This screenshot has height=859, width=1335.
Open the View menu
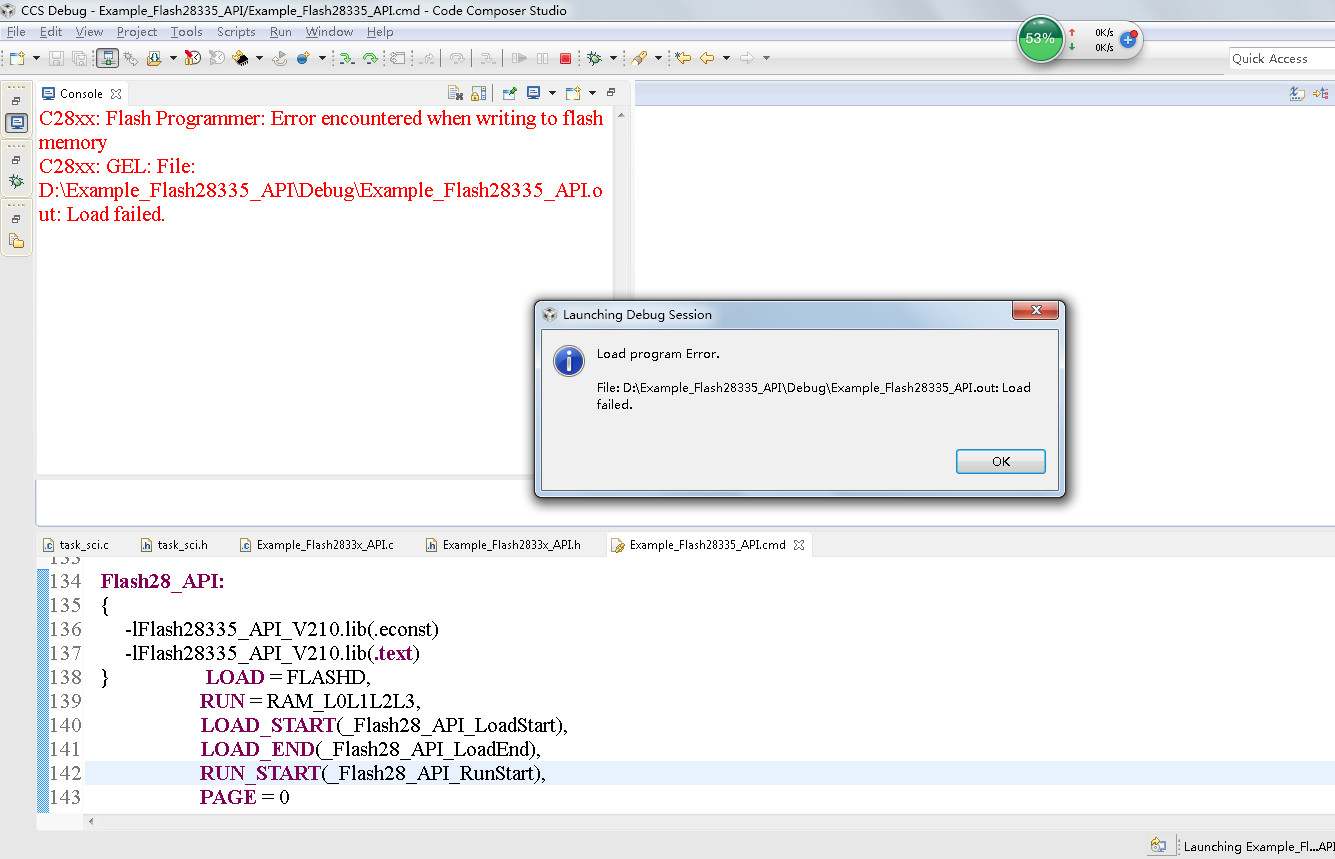pos(89,32)
